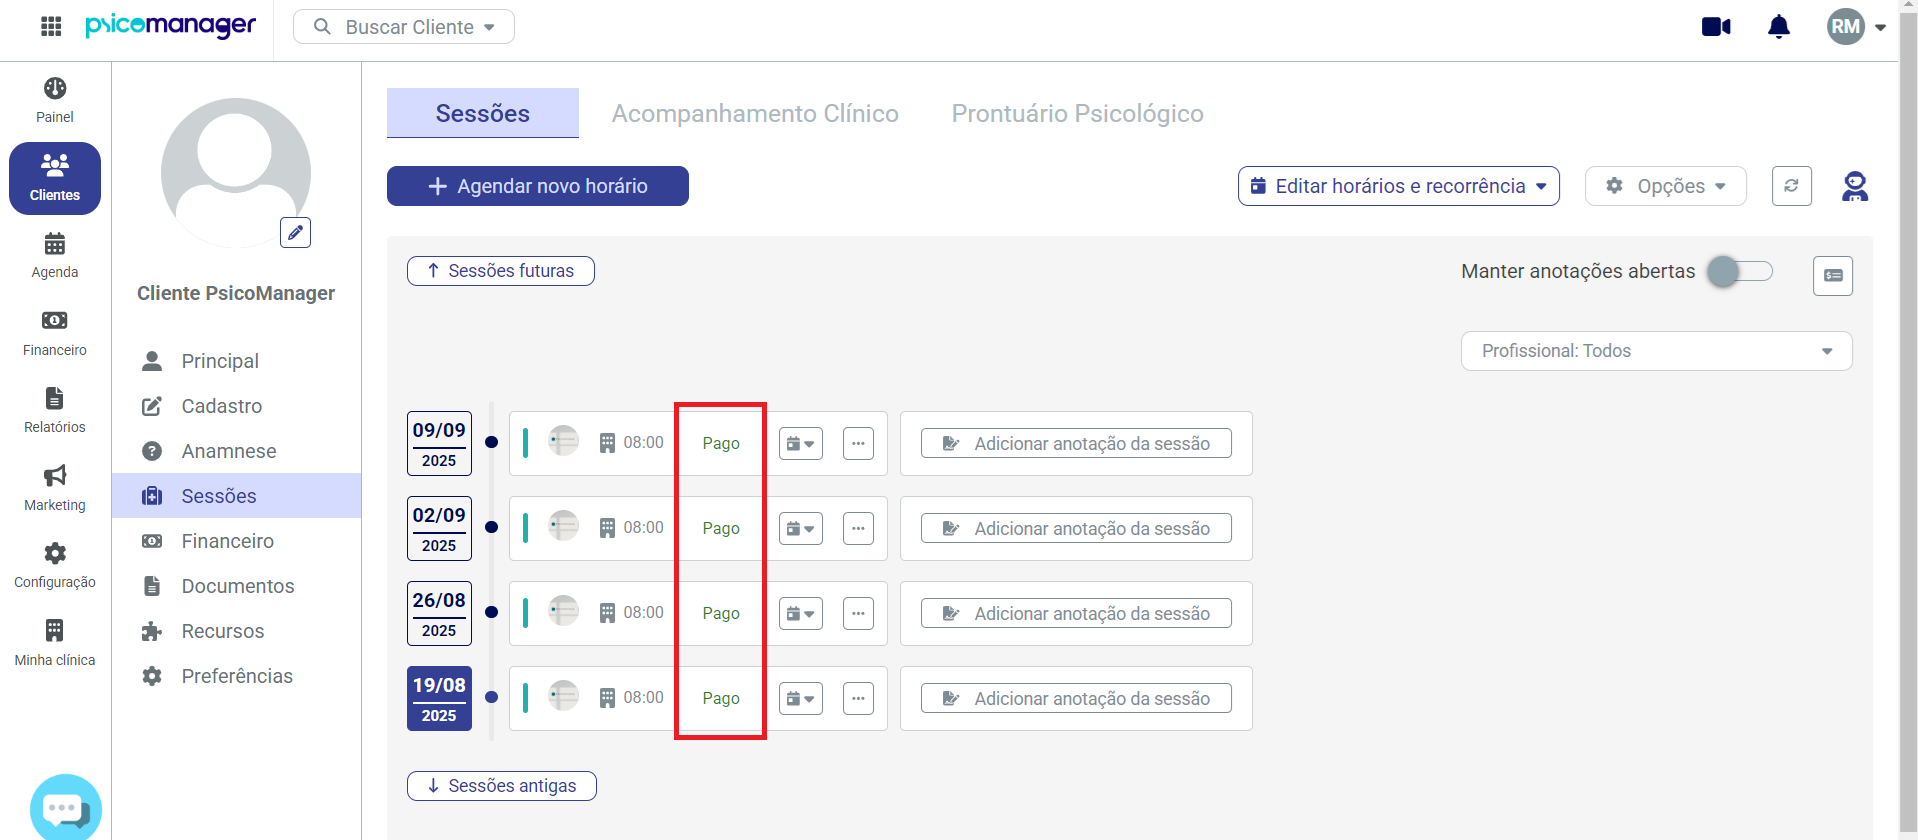Open Prontuário Psicológico tab
1918x840 pixels.
click(x=1077, y=113)
